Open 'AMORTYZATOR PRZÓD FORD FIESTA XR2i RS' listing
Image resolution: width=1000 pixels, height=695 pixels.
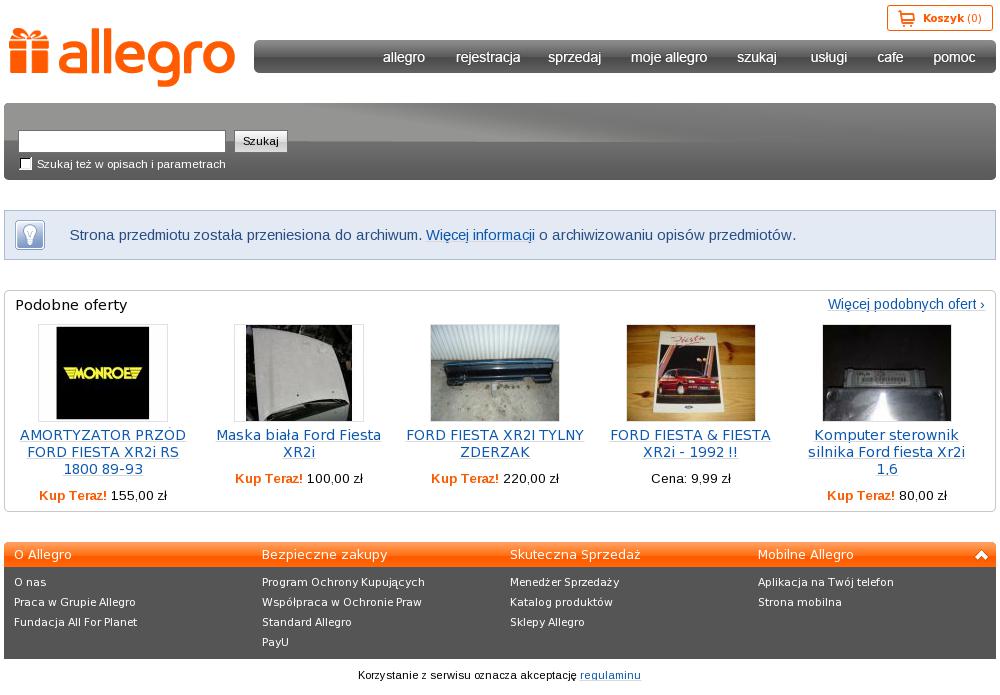(103, 452)
